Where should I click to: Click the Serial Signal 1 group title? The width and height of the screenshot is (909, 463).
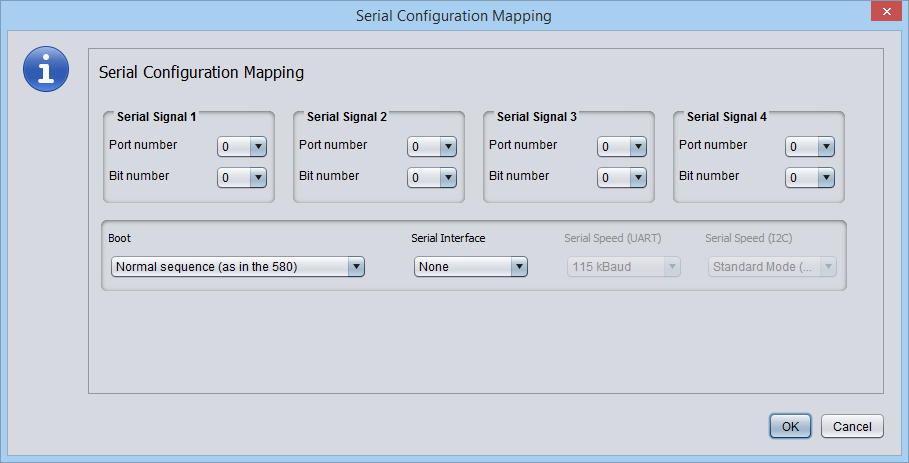157,117
